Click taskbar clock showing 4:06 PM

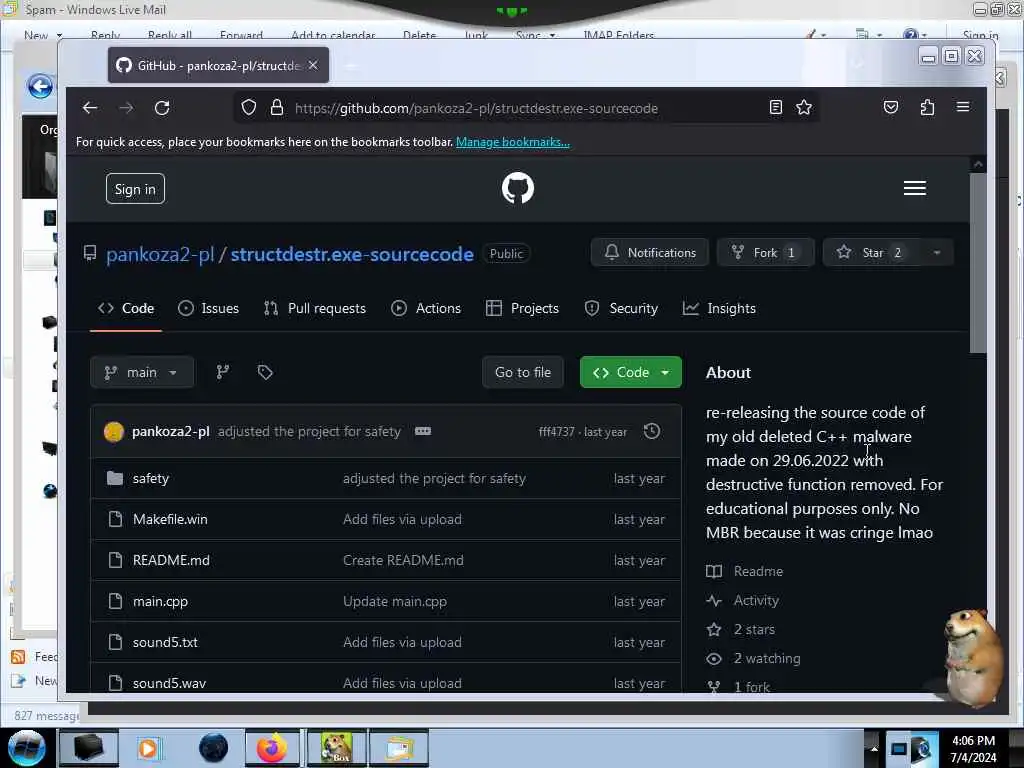point(973,748)
